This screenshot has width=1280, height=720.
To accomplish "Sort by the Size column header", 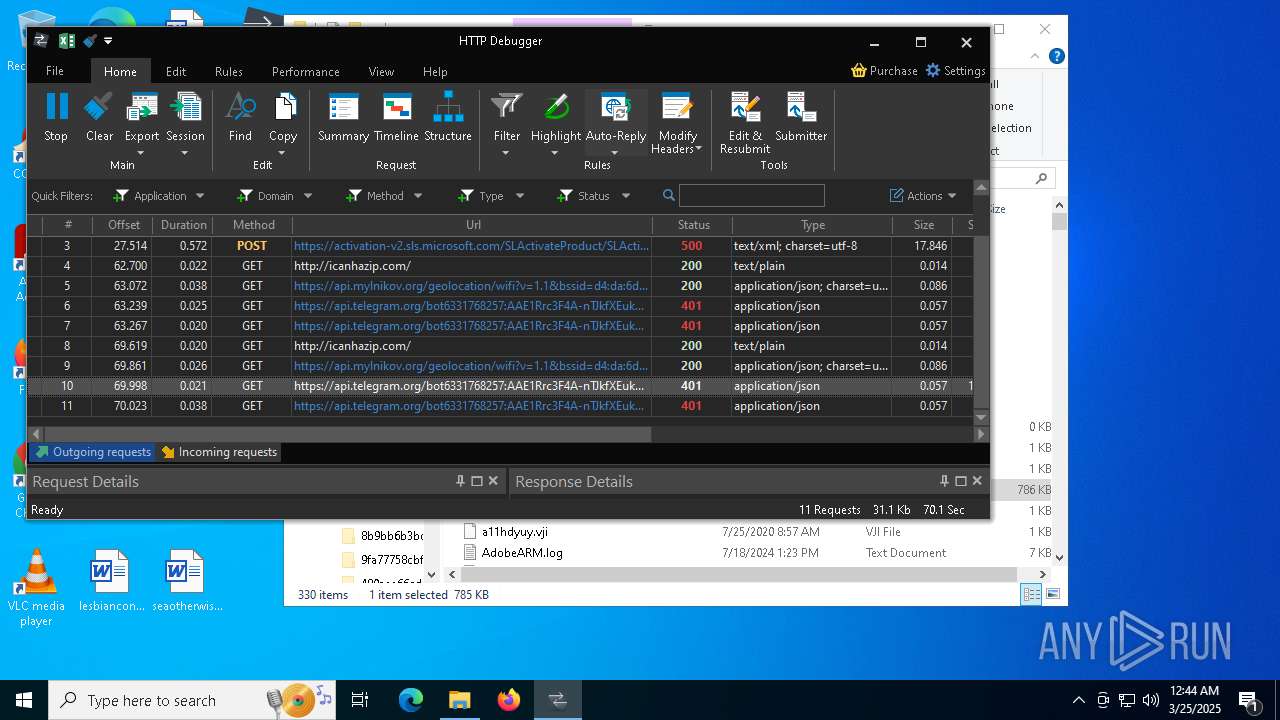I will tap(924, 225).
